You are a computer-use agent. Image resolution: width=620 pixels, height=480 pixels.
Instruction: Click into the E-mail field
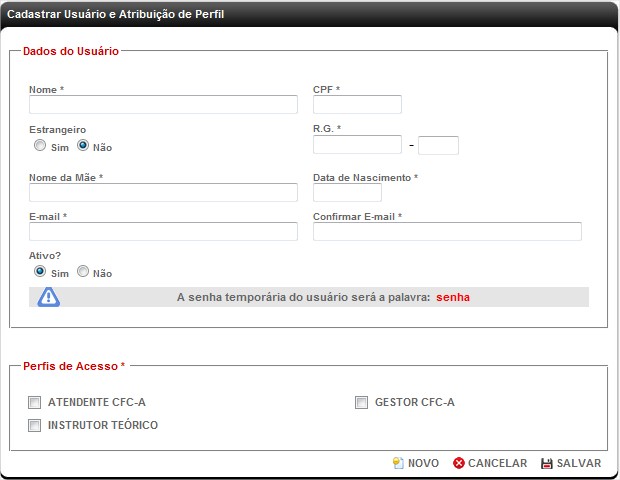click(163, 232)
